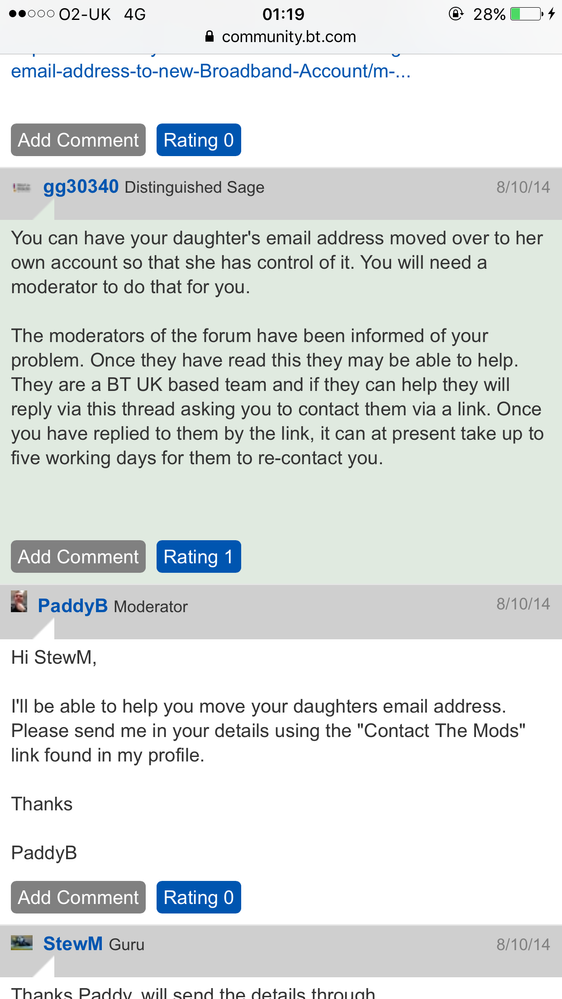Tap the battery icon in status bar
Image resolution: width=562 pixels, height=999 pixels.
pyautogui.click(x=527, y=13)
